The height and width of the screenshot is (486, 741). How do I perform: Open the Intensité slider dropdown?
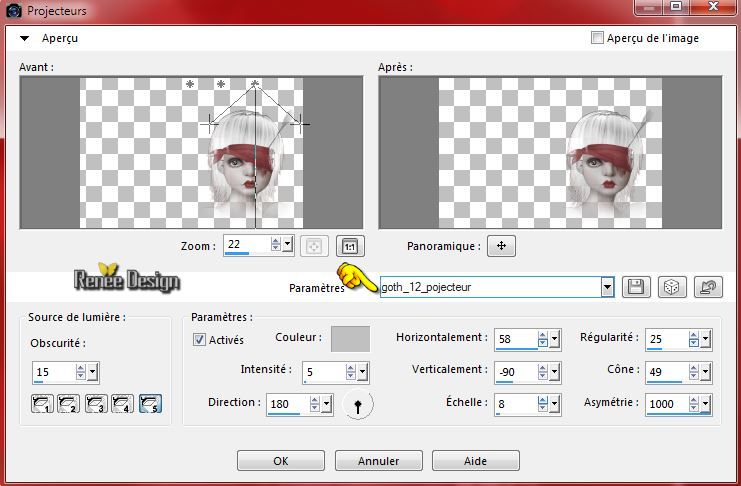click(x=363, y=372)
